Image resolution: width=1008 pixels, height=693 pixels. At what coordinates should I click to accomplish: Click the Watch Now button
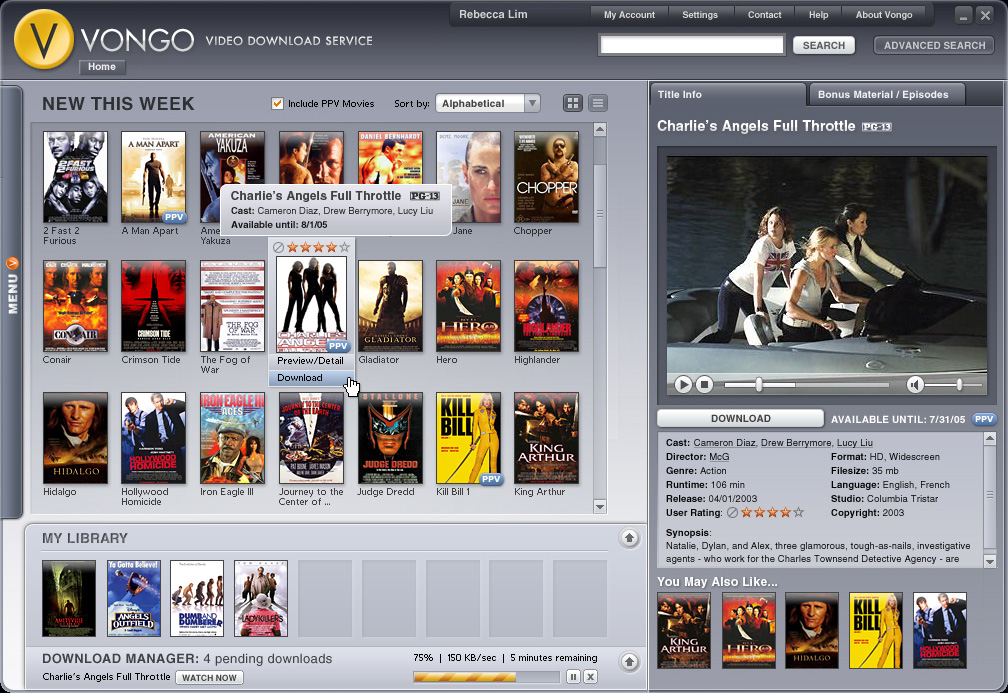coord(210,677)
